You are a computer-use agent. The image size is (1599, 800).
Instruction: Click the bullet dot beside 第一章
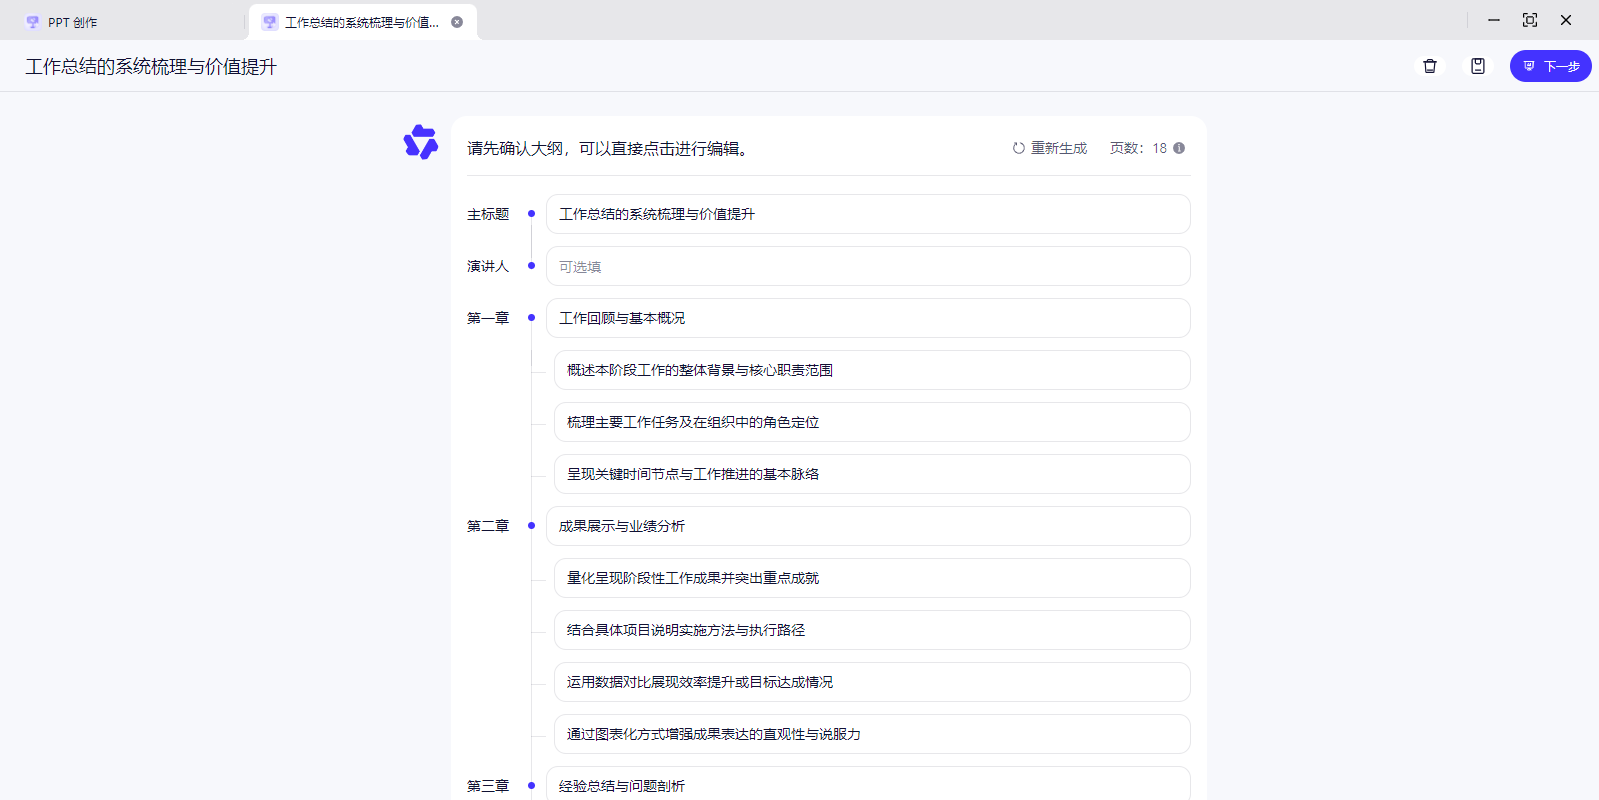click(x=531, y=318)
